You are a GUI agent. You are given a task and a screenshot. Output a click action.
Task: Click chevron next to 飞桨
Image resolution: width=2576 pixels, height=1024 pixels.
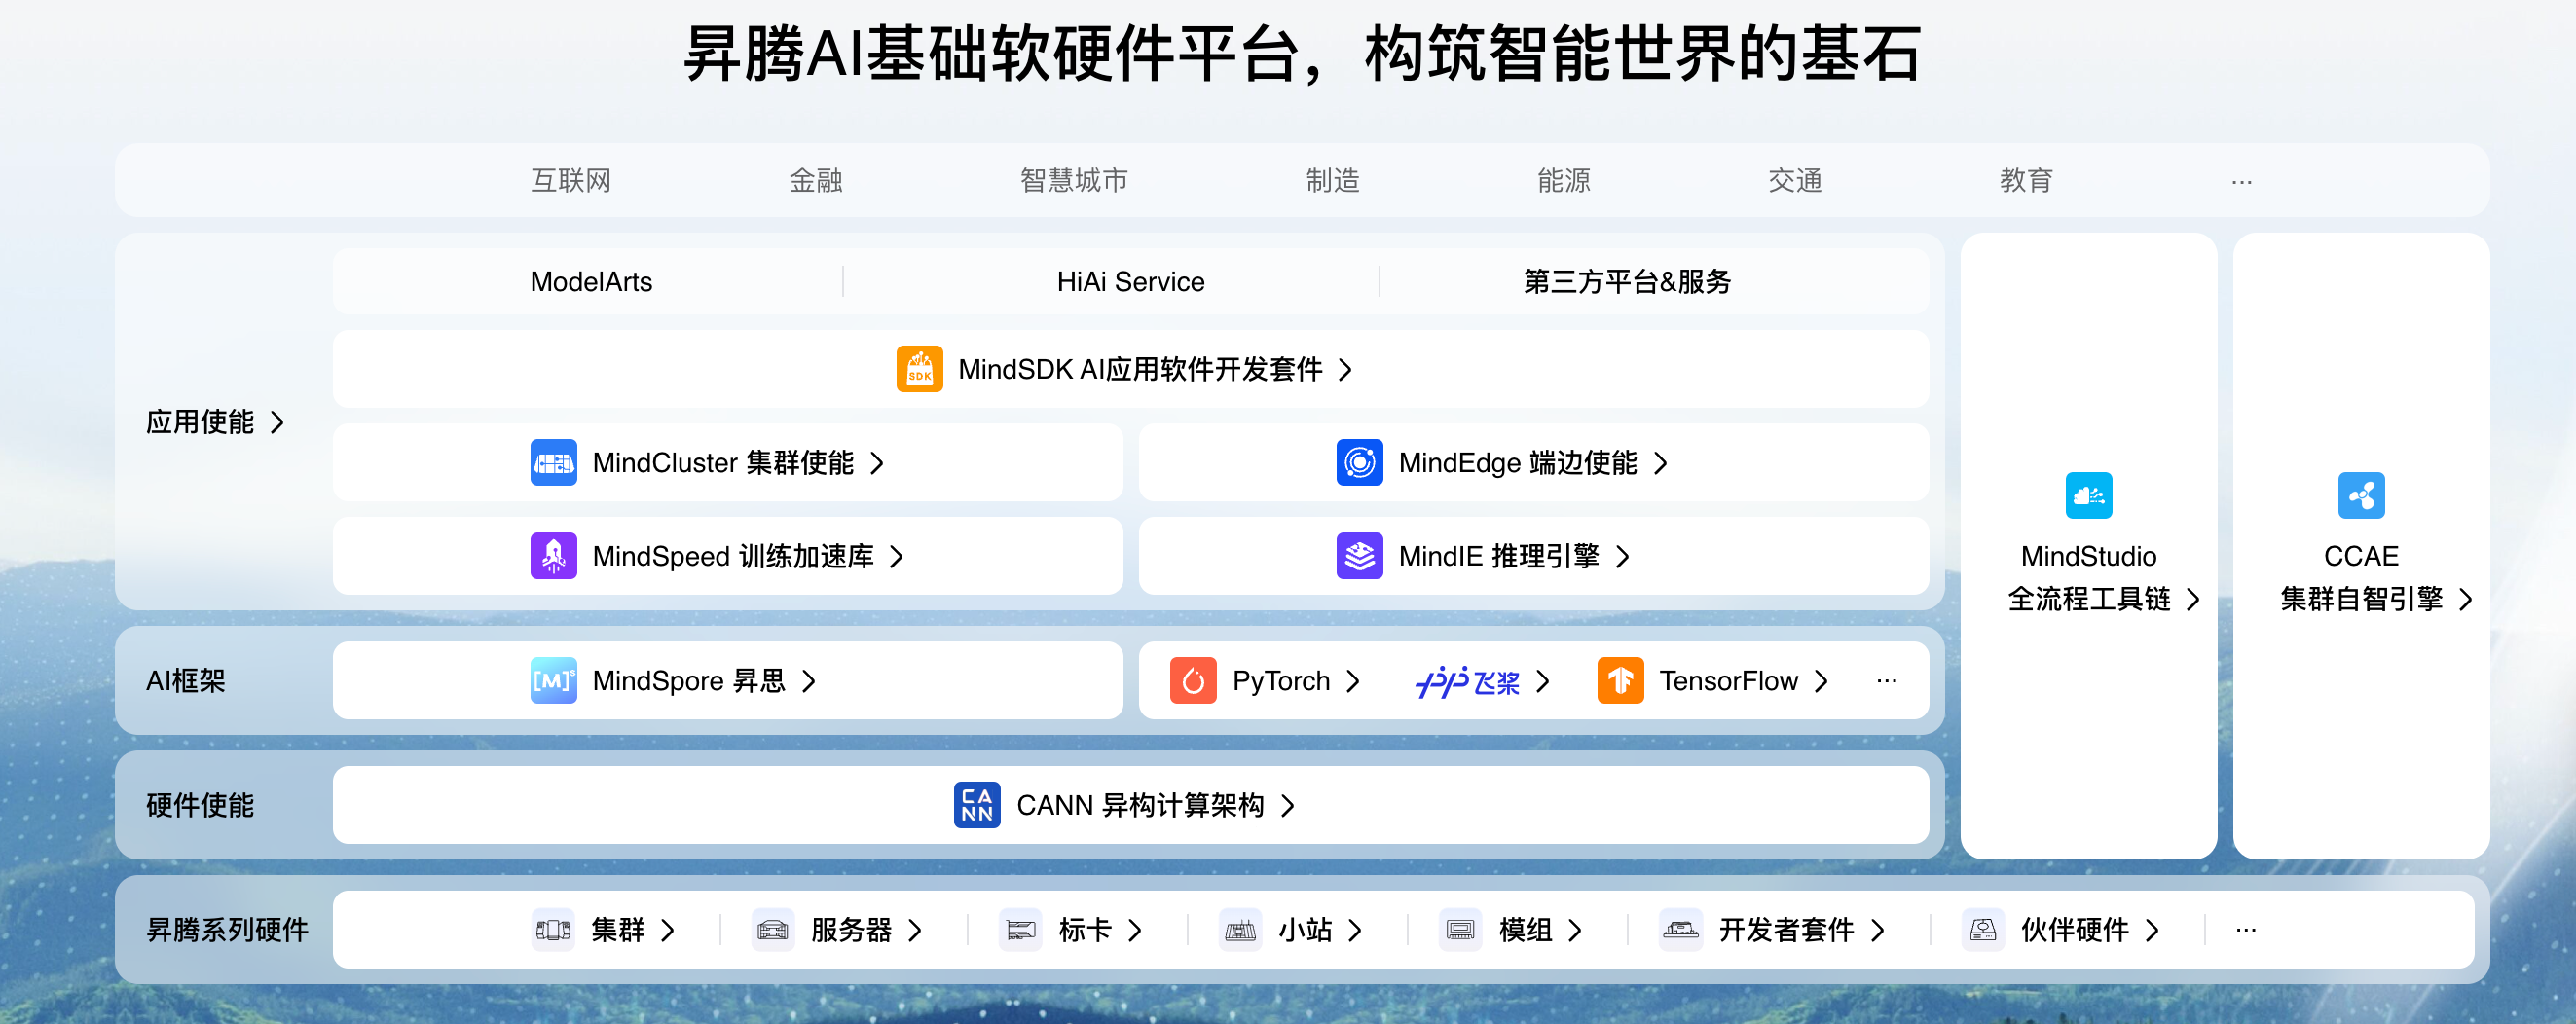(x=1543, y=682)
